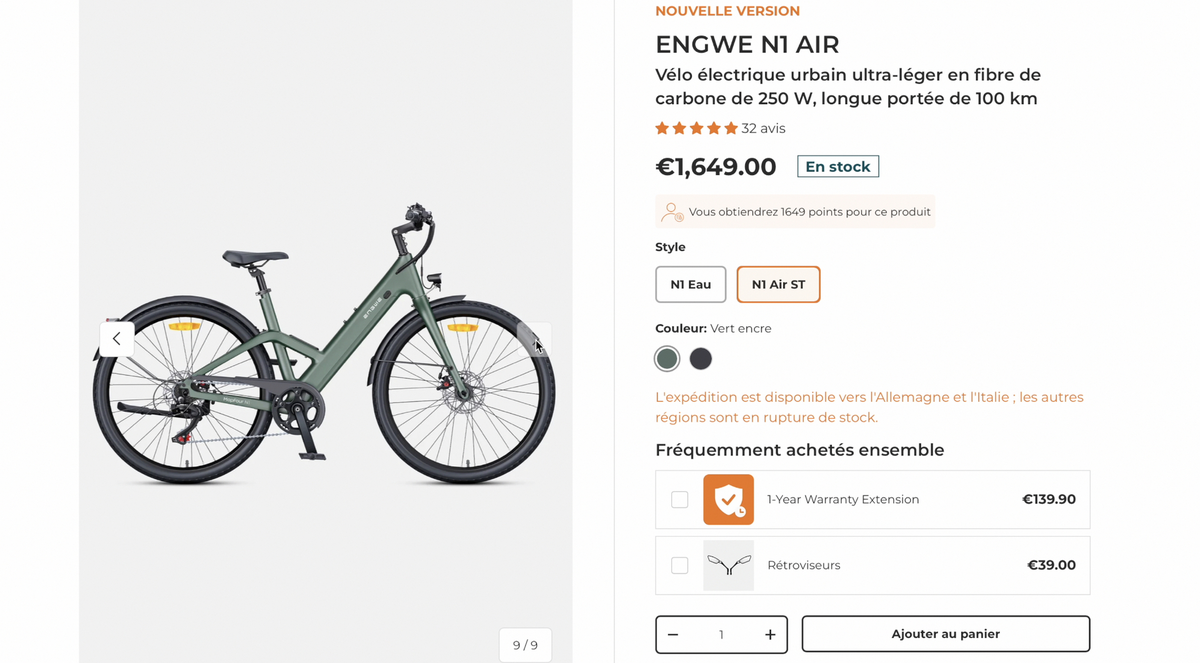Decrease quantity using the minus icon

[x=673, y=634]
